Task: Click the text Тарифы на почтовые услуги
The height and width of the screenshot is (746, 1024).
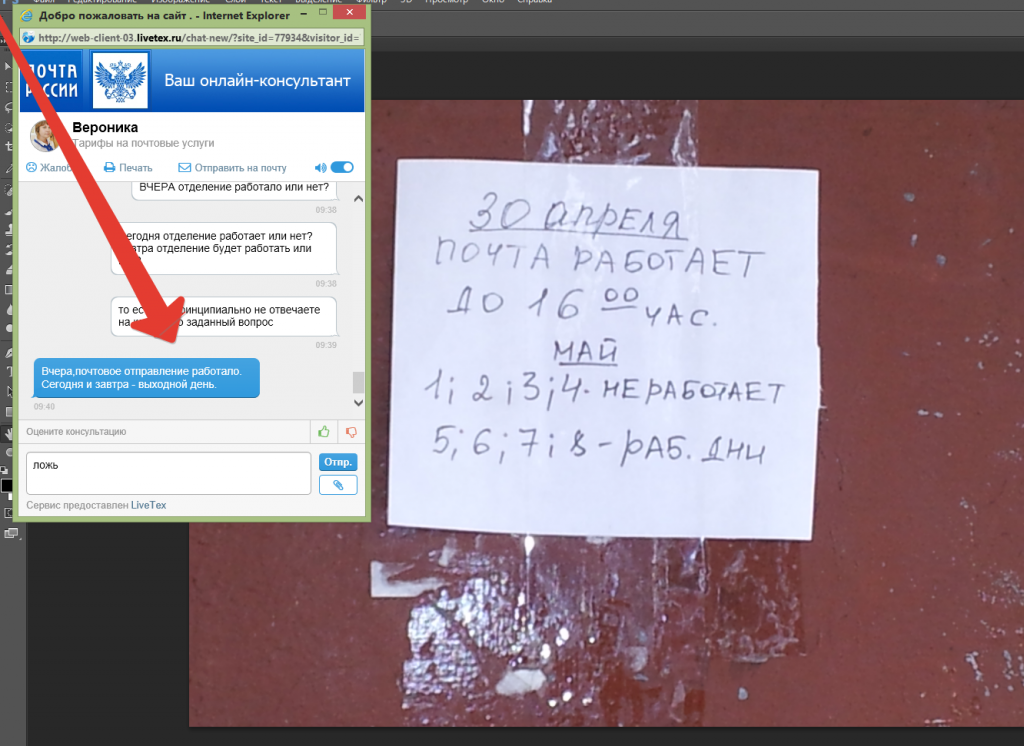Action: 143,143
